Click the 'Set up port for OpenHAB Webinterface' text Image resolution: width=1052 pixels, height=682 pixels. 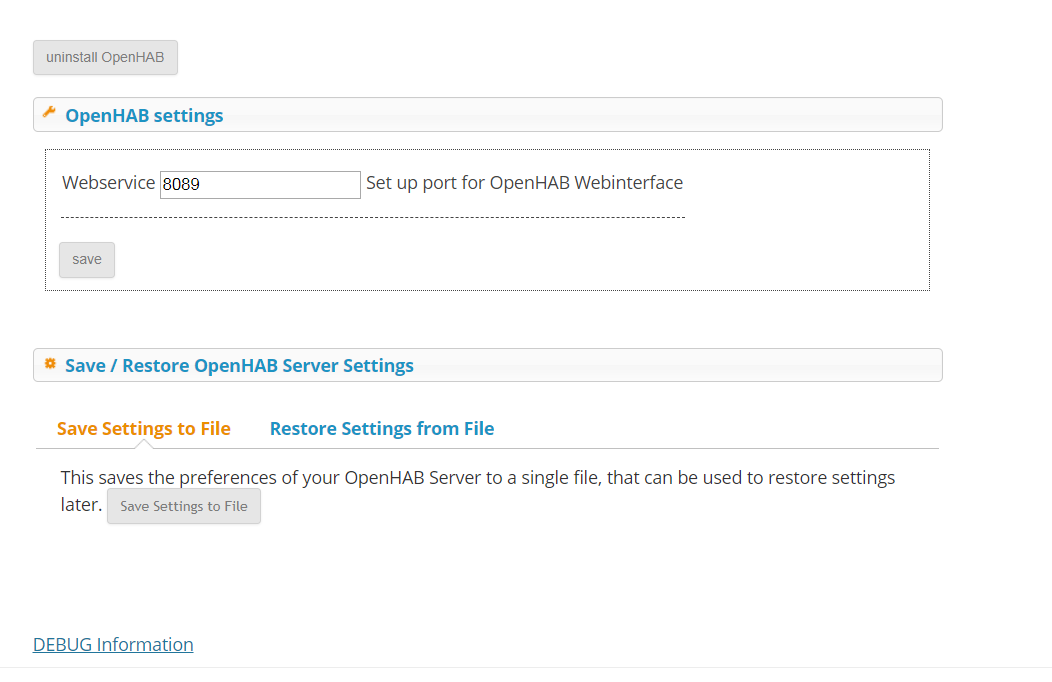[x=525, y=183]
